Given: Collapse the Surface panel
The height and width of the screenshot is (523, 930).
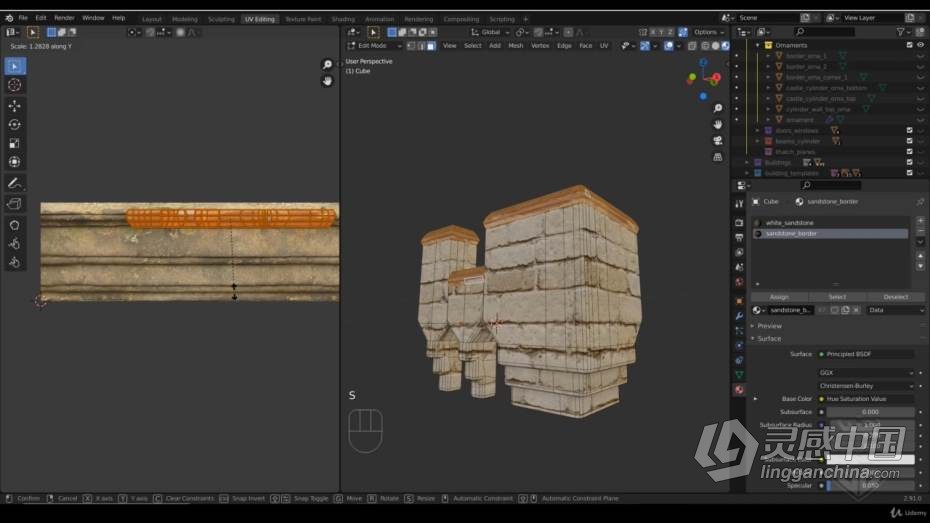Looking at the screenshot, I should pyautogui.click(x=769, y=339).
